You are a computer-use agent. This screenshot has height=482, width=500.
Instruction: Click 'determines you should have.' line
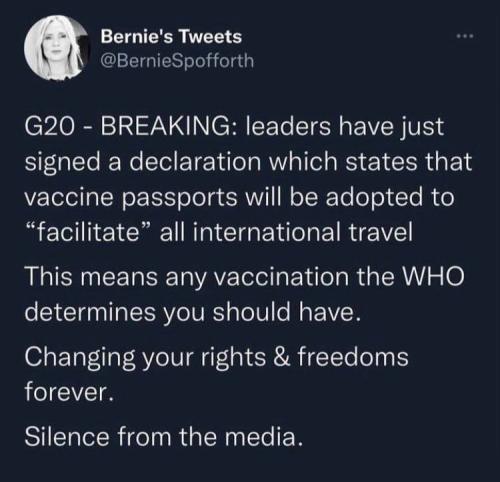[193, 312]
